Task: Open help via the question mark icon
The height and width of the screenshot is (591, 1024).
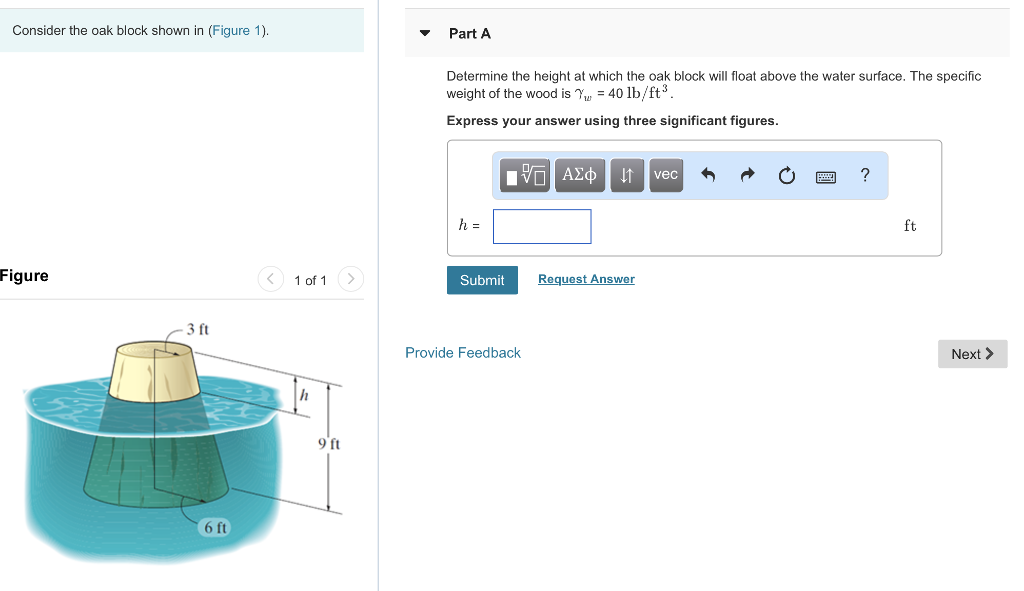Action: (864, 175)
